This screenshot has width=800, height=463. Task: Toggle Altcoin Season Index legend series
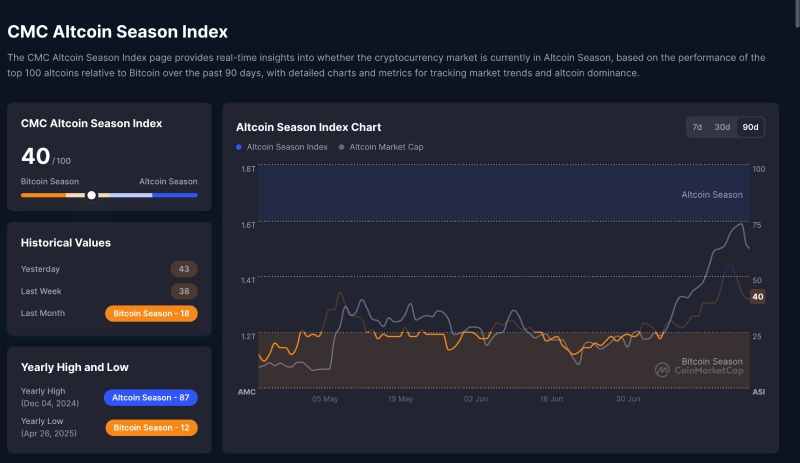[x=282, y=147]
